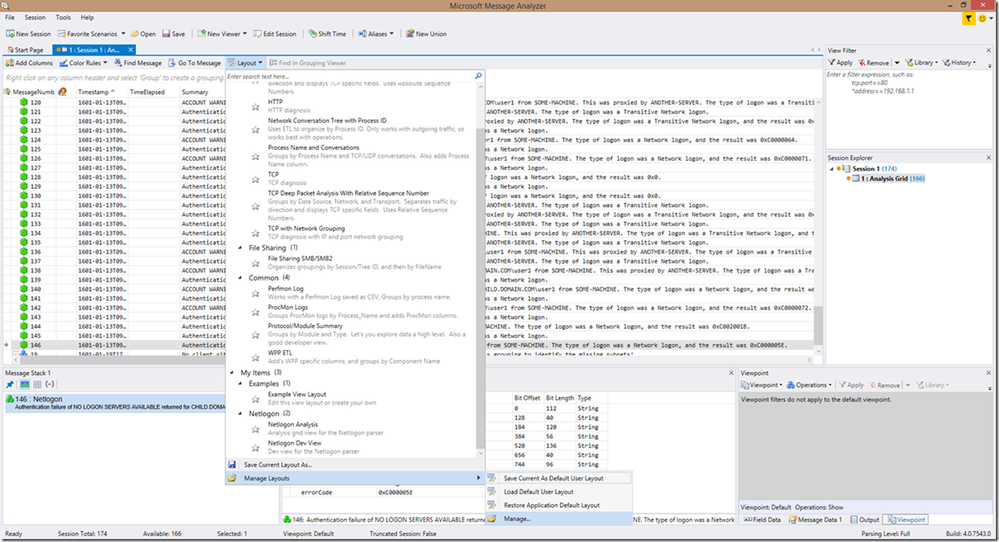The height and width of the screenshot is (542, 999).
Task: Switch to the Output tab
Action: (x=865, y=520)
